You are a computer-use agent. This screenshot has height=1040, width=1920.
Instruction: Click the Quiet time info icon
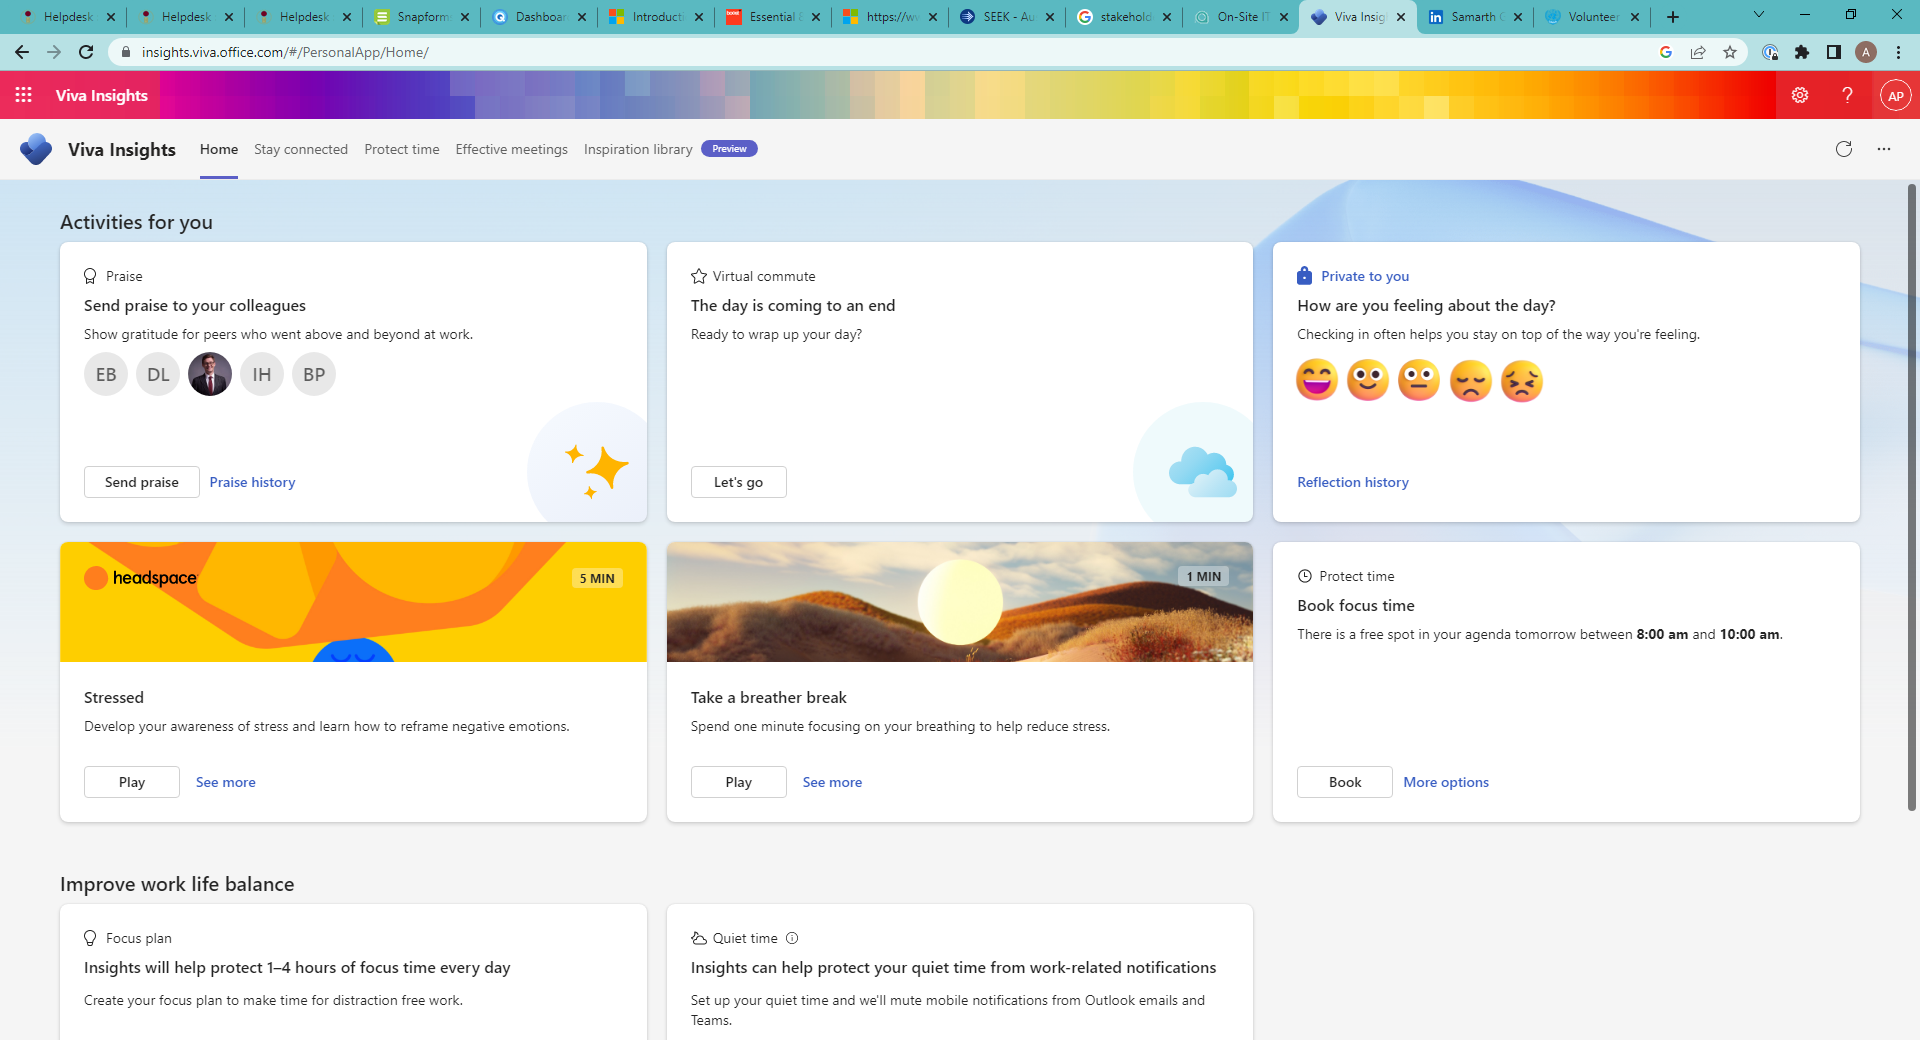(x=792, y=938)
